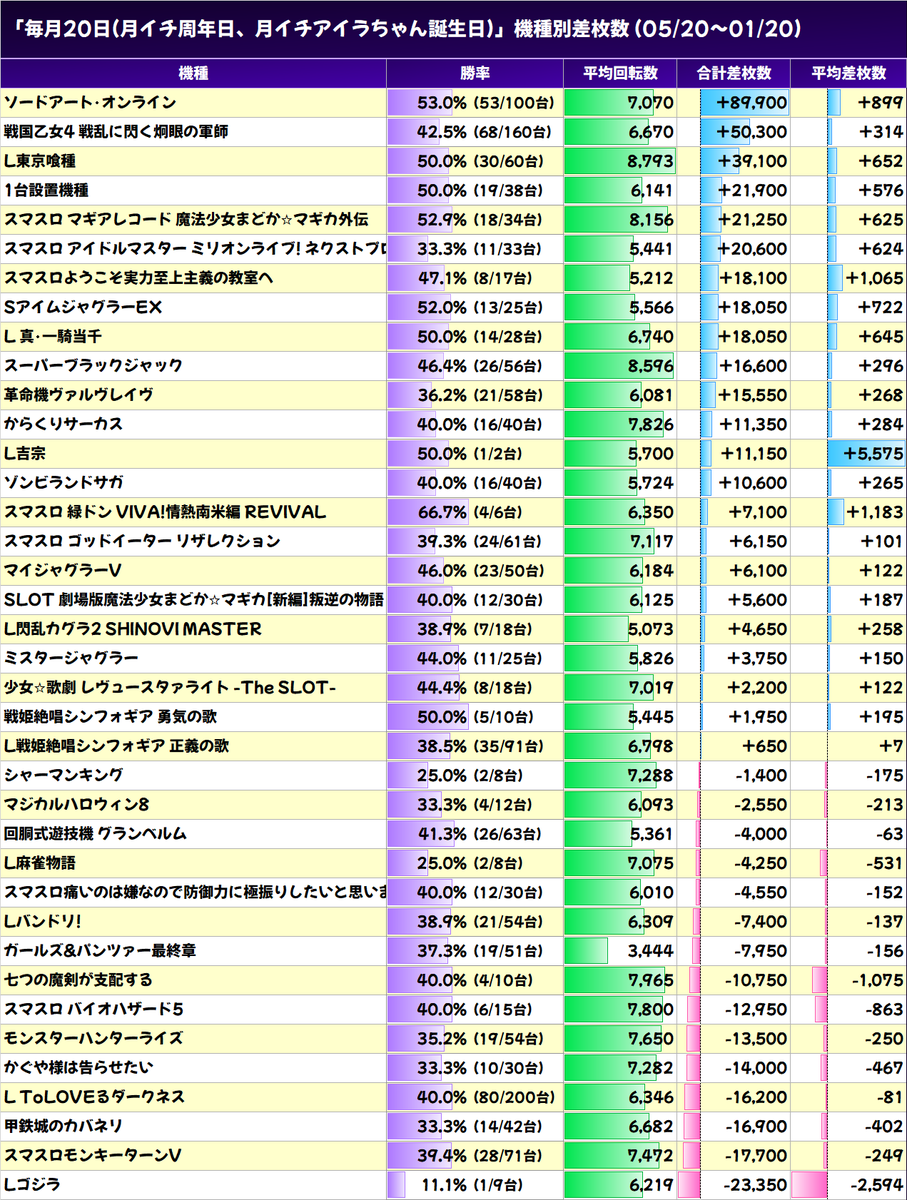The width and height of the screenshot is (907, 1200).
Task: Select the ソードアート・オンライン row name
Action: point(90,103)
